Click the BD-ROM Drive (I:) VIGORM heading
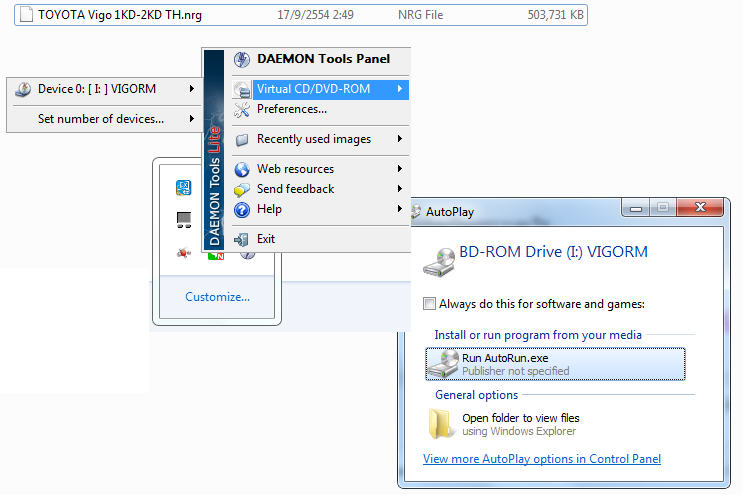This screenshot has width=743, height=495. 553,252
